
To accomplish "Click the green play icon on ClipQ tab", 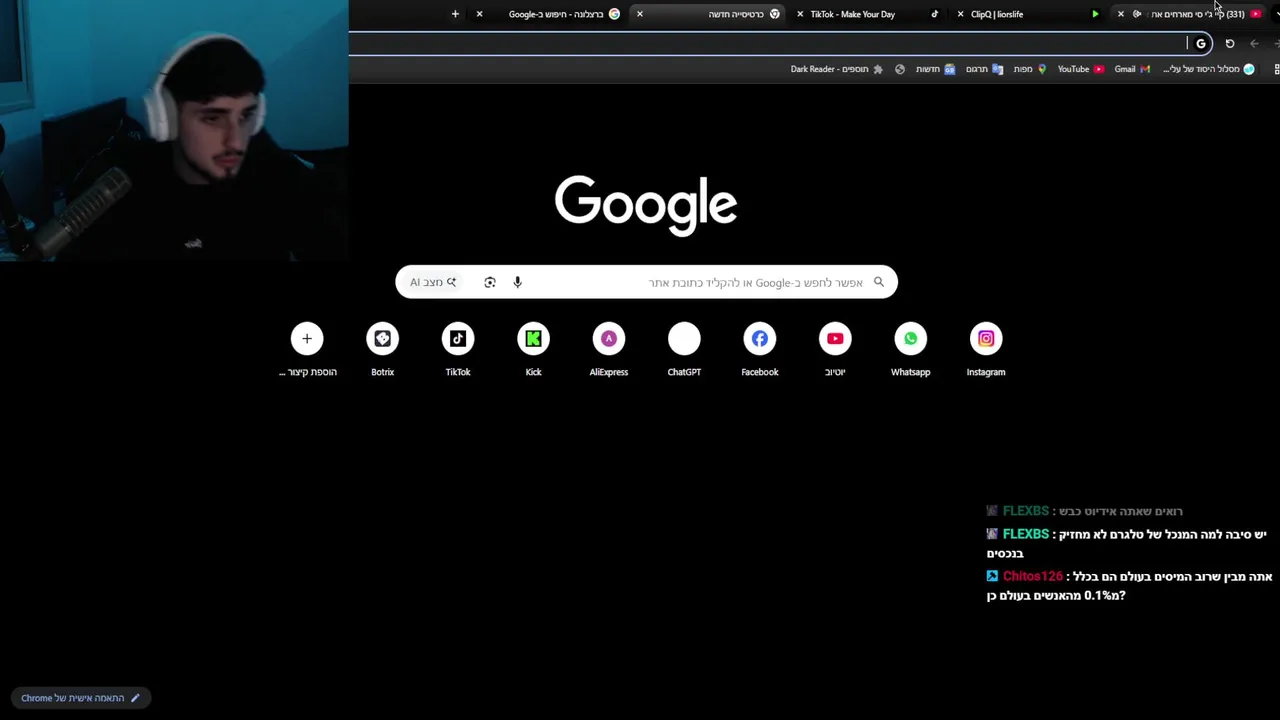I will [x=1095, y=14].
